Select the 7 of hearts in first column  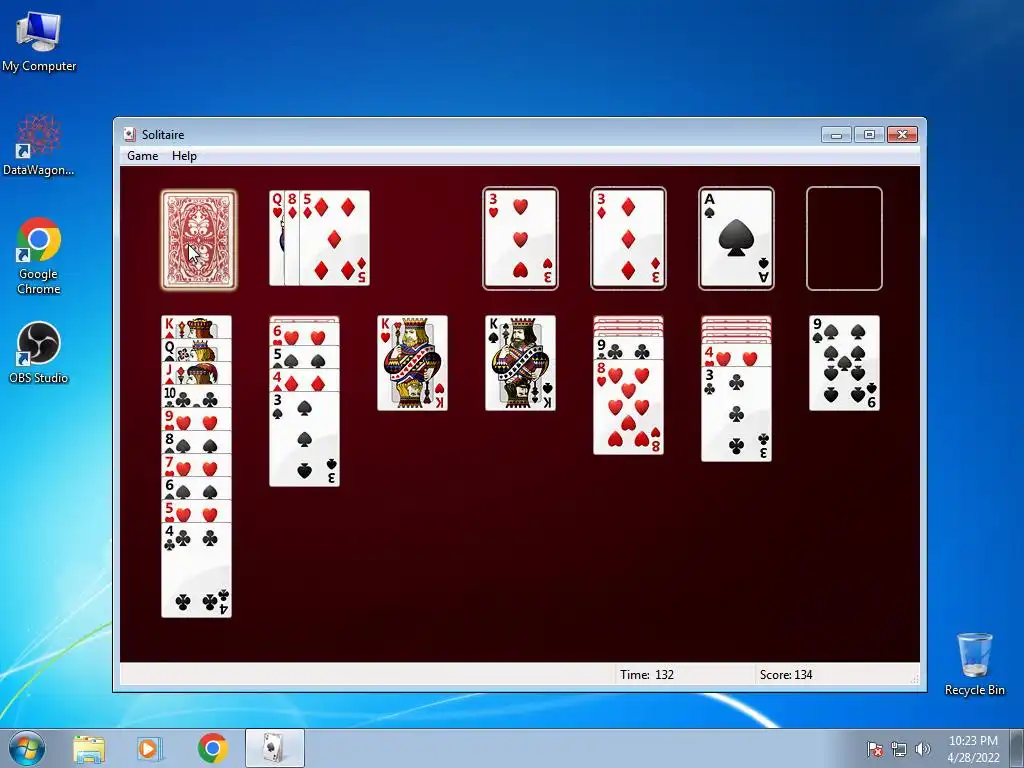click(197, 464)
